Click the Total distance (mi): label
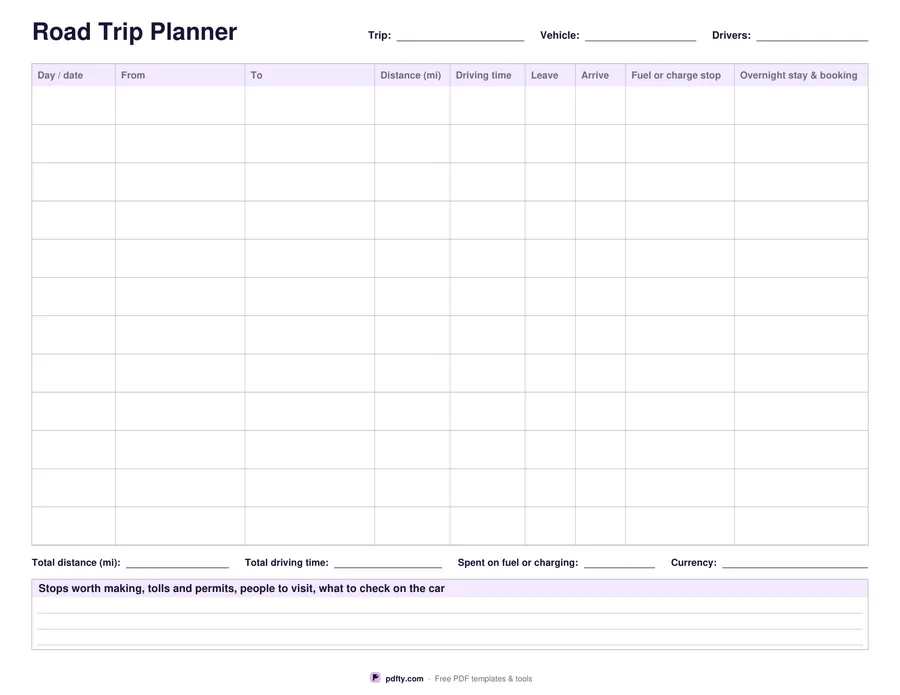The image size is (900, 695). [x=76, y=562]
